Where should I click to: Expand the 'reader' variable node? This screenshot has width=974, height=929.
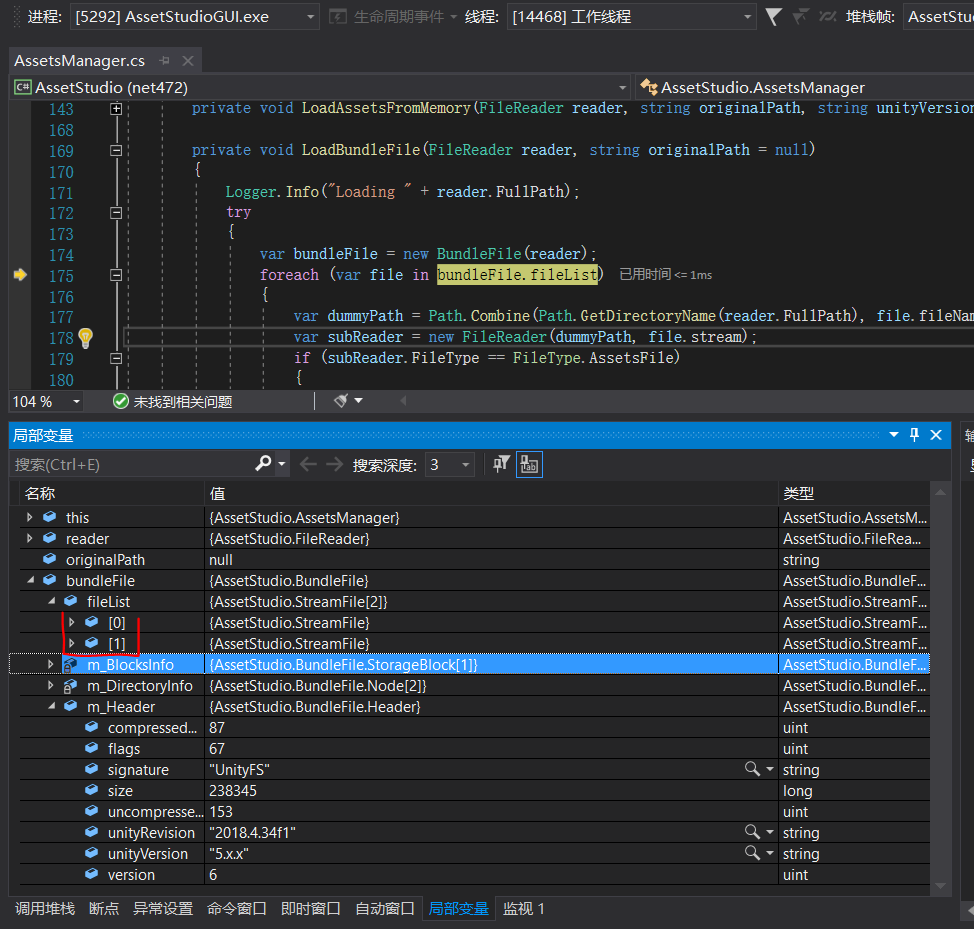pos(29,538)
